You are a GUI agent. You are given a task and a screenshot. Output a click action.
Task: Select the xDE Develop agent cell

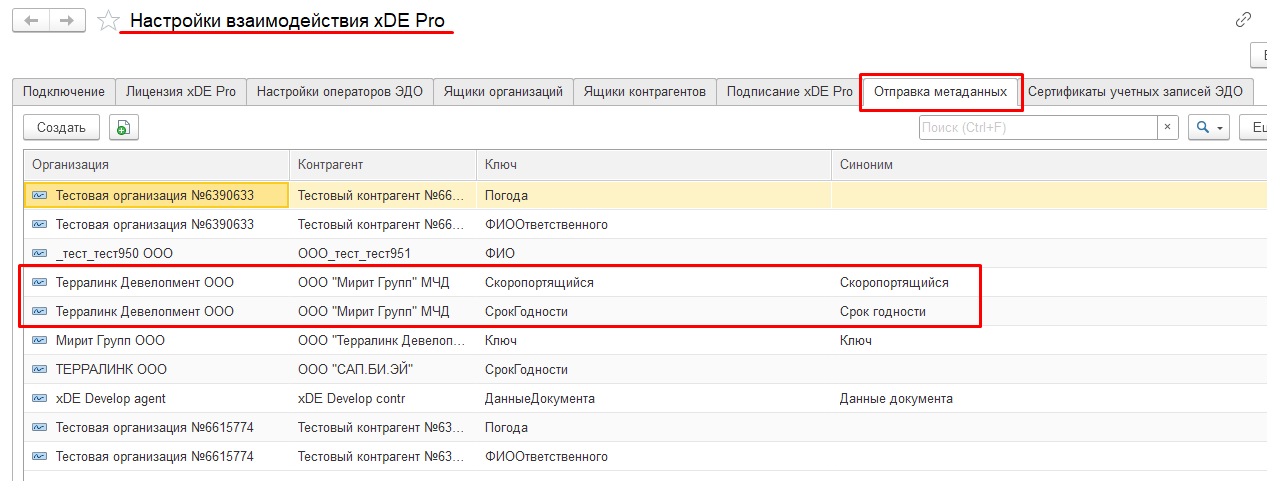157,398
